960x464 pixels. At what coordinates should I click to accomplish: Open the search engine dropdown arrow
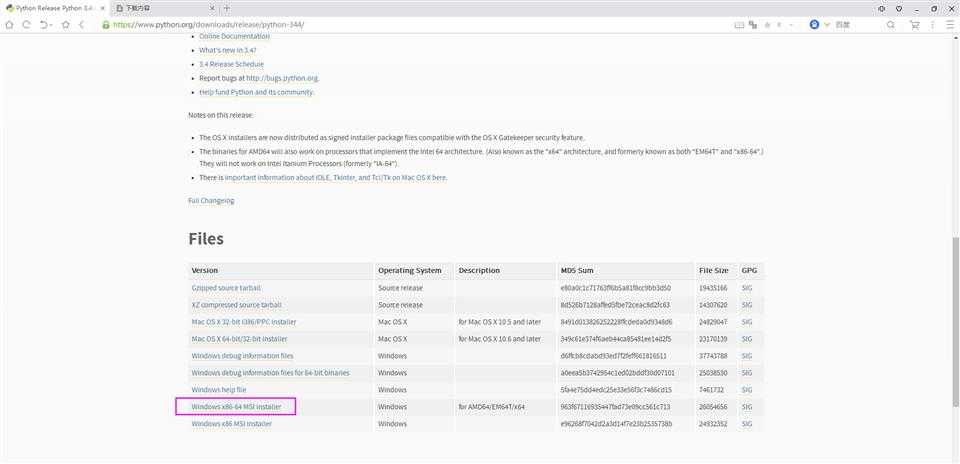(x=827, y=25)
